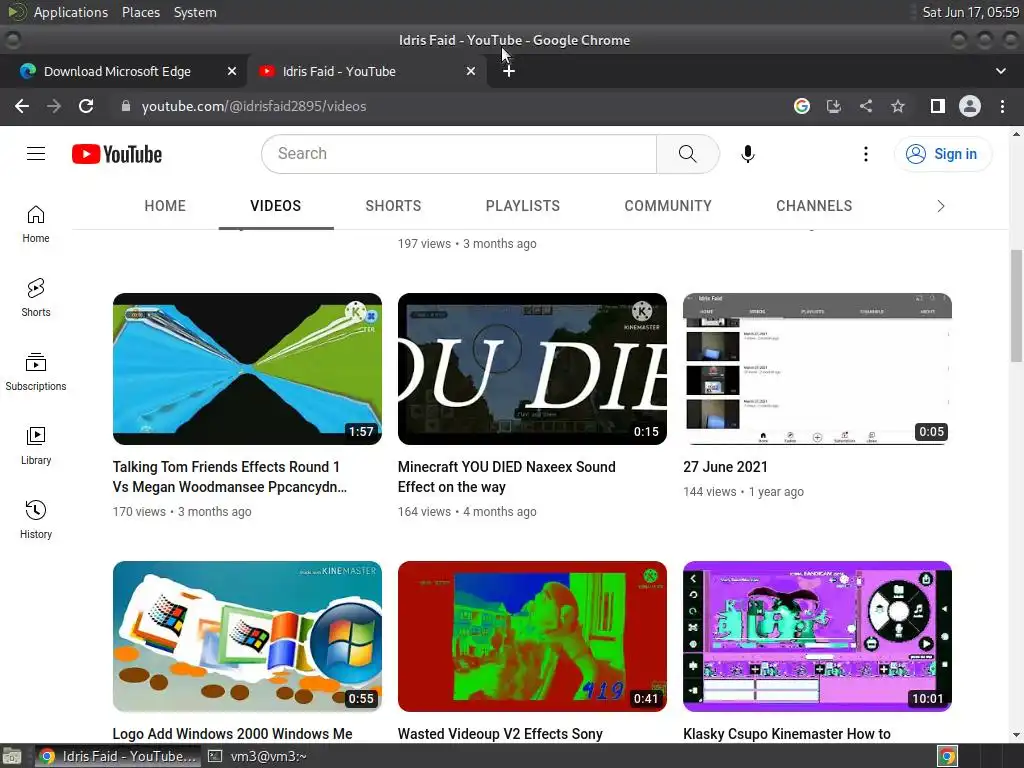The image size is (1024, 768).
Task: Open Klasky Csupo Kinemaster video title
Action: coord(787,734)
